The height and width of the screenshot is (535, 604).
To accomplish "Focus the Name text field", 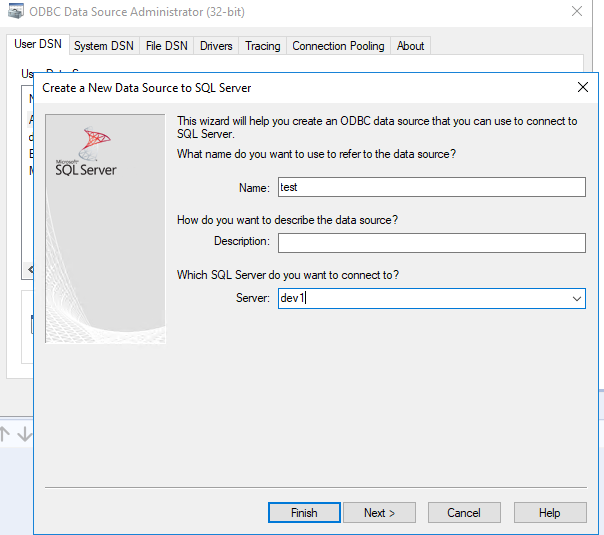I will [431, 187].
